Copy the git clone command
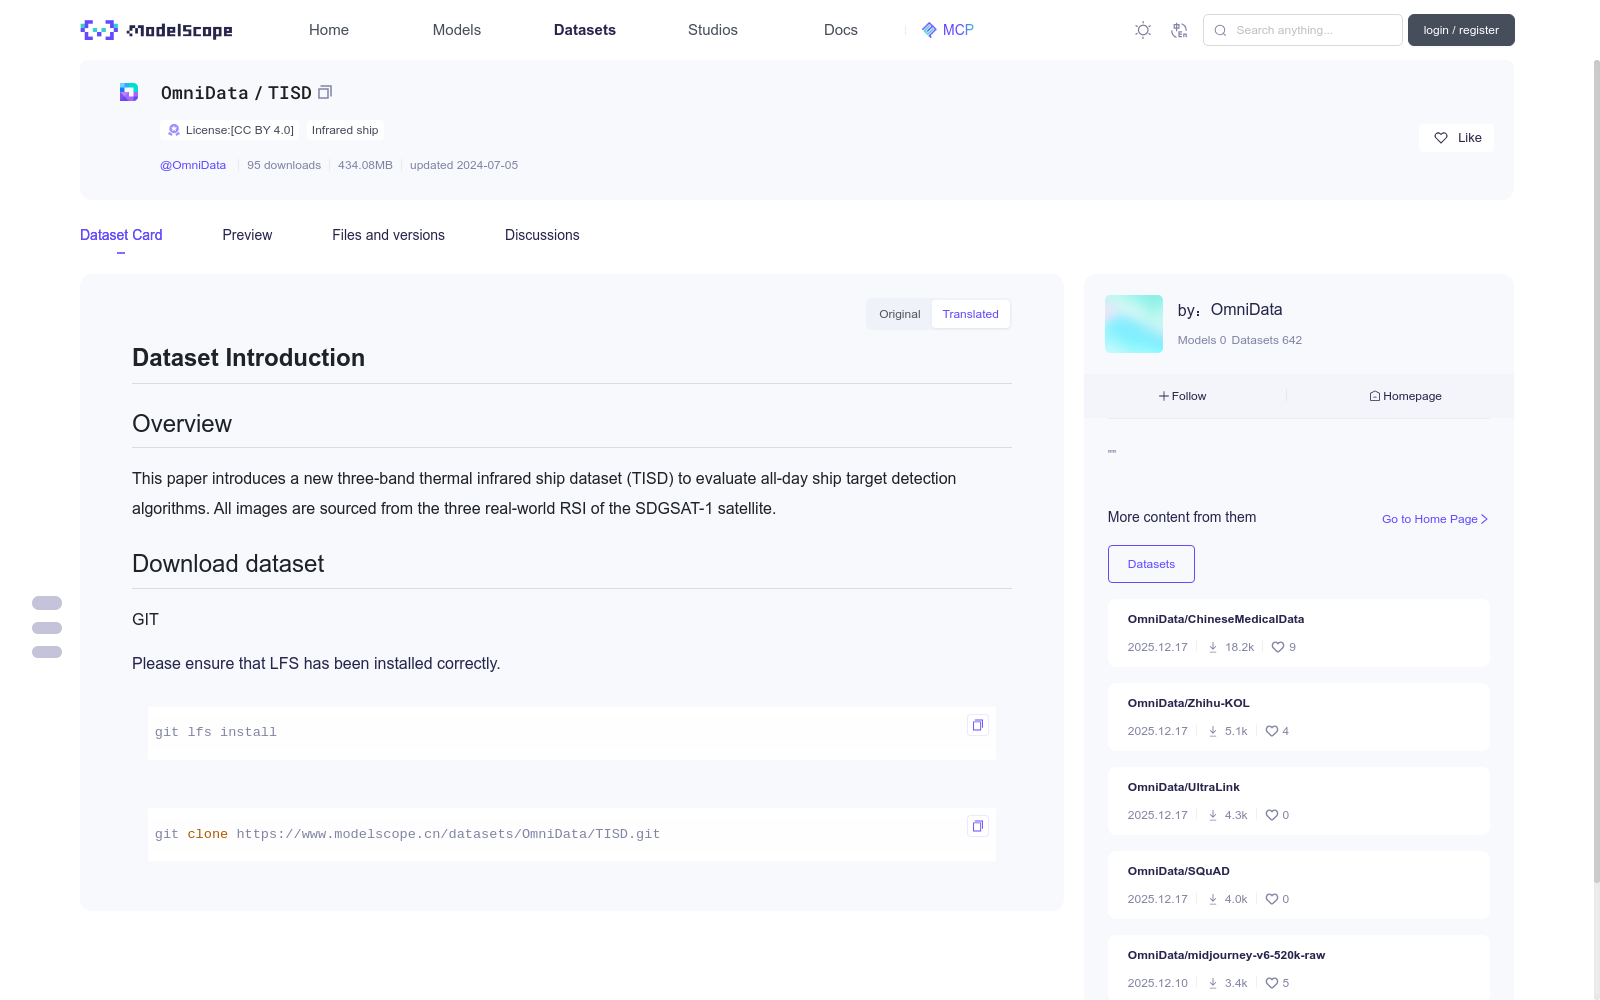The width and height of the screenshot is (1600, 1000). click(978, 826)
